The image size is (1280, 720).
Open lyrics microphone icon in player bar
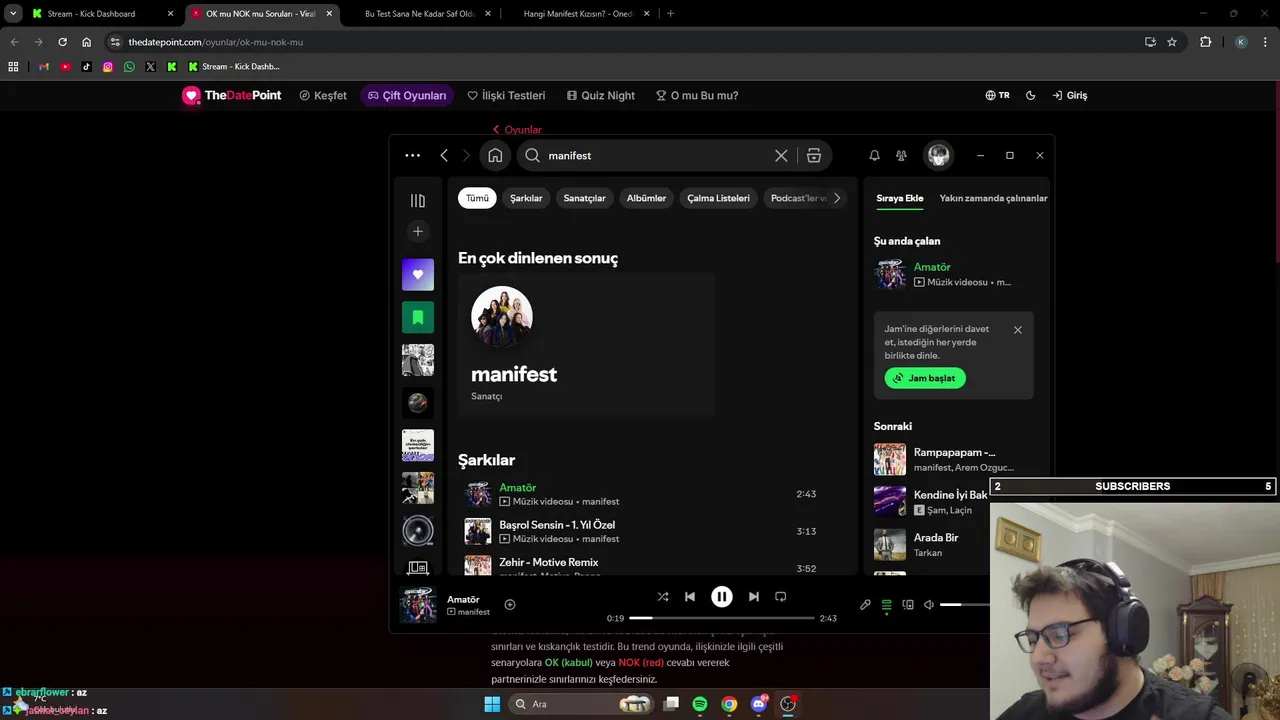pyautogui.click(x=865, y=605)
